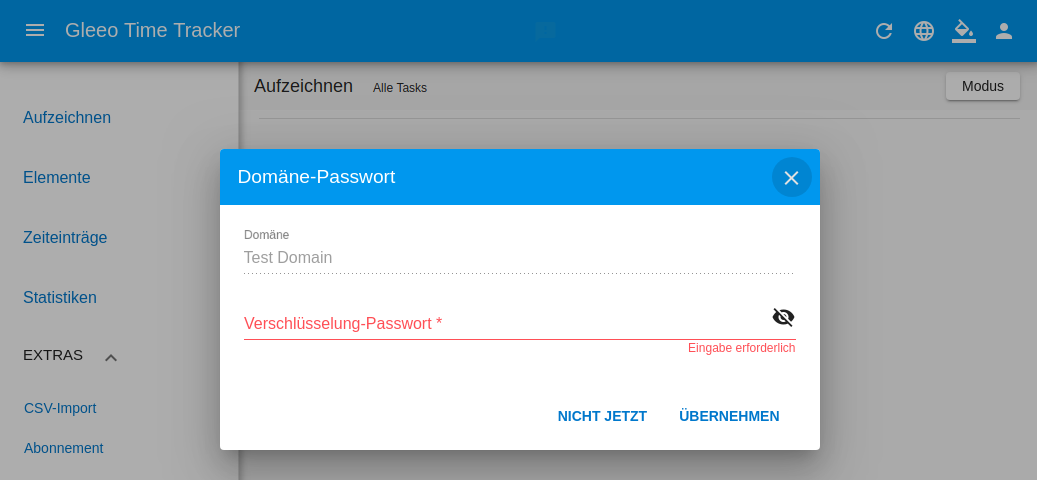Open Statistiken in the sidebar
This screenshot has width=1037, height=480.
pyautogui.click(x=60, y=297)
